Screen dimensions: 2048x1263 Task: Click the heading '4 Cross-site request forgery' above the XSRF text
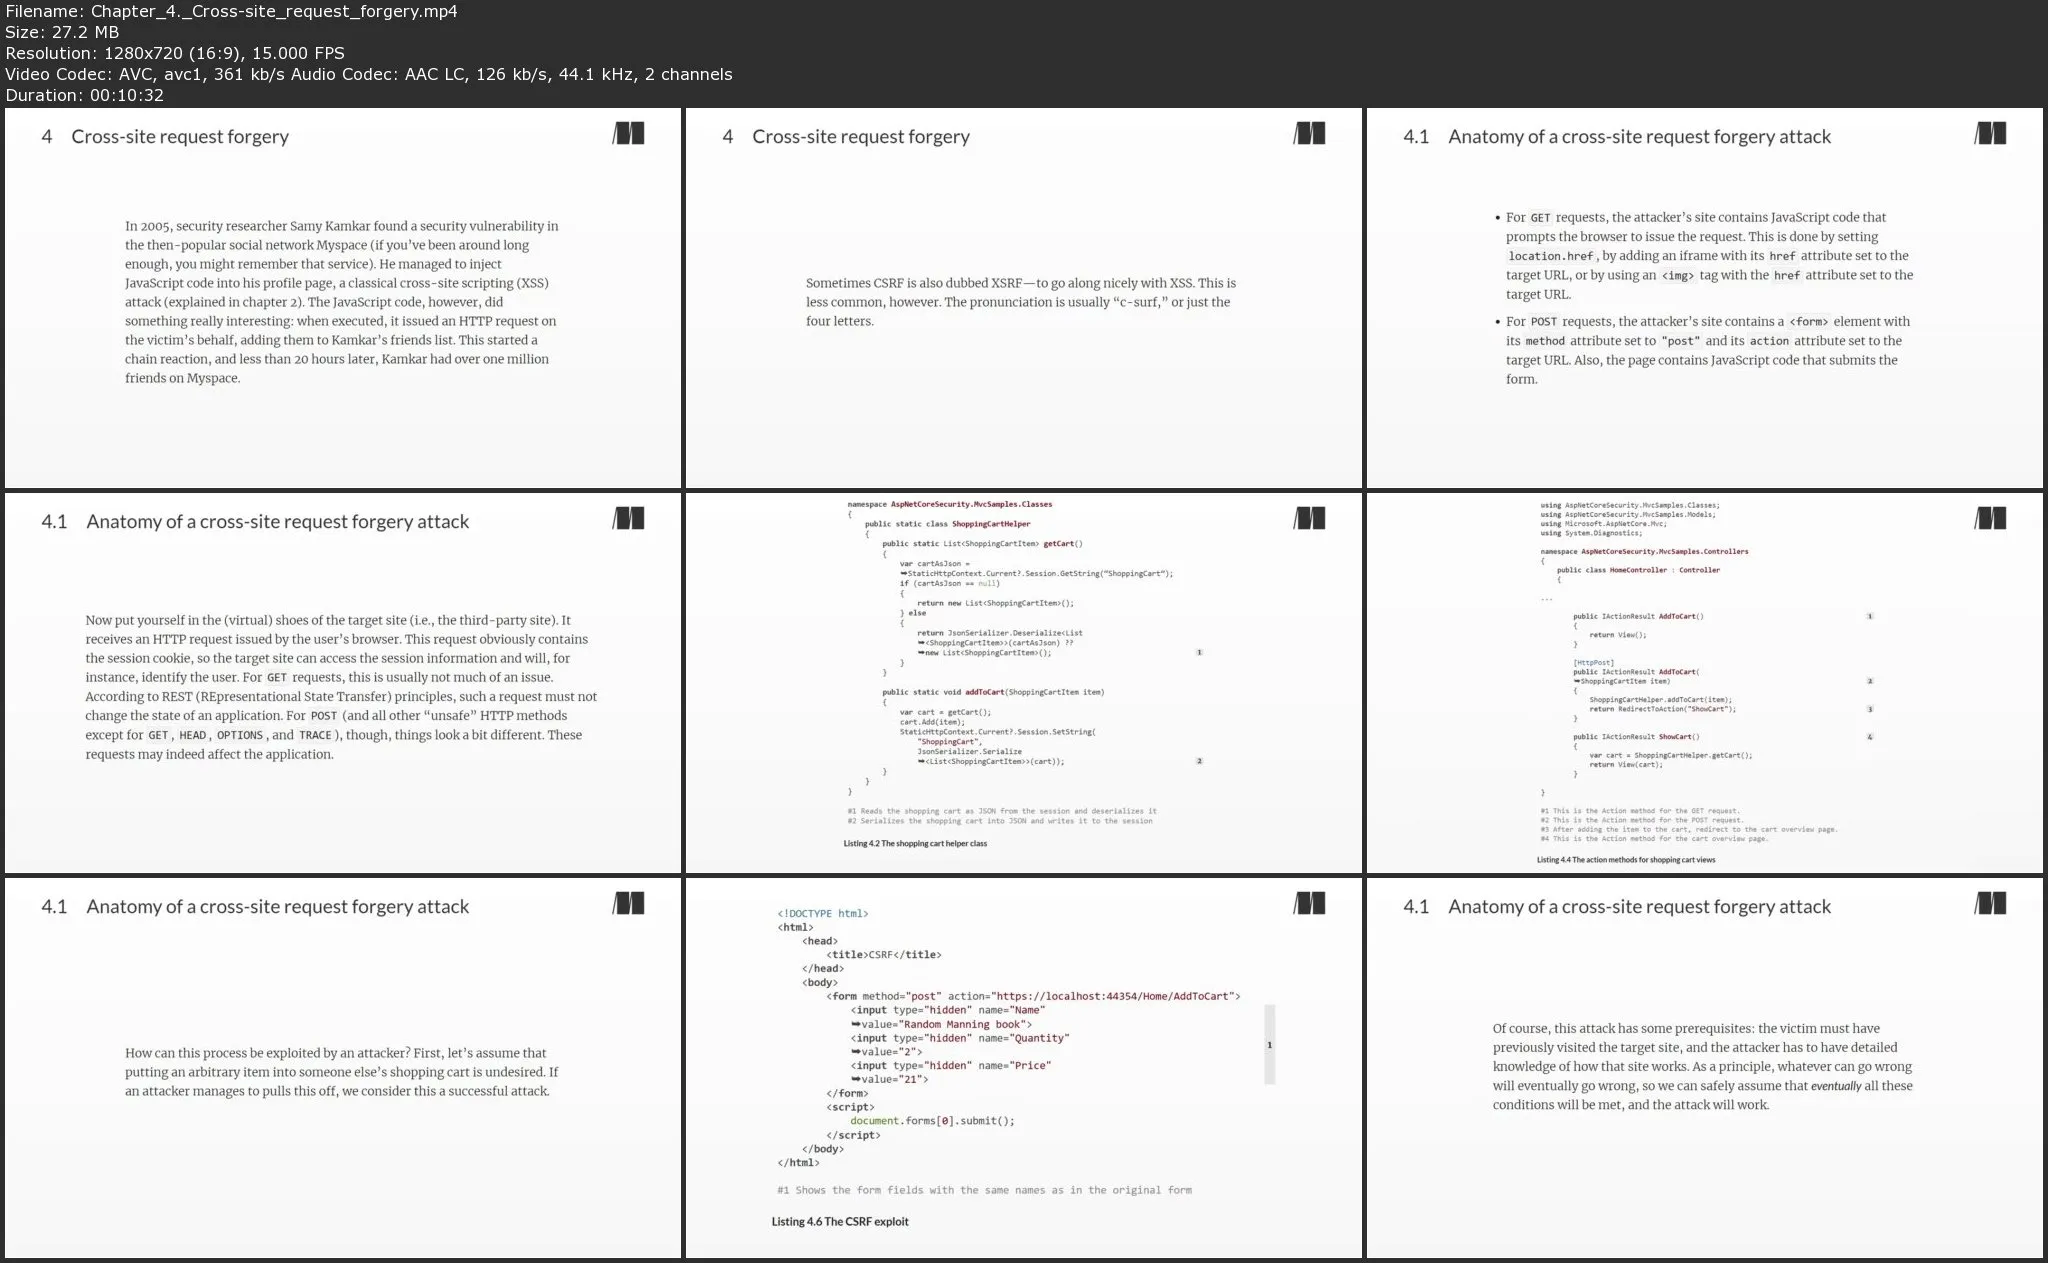pos(846,137)
